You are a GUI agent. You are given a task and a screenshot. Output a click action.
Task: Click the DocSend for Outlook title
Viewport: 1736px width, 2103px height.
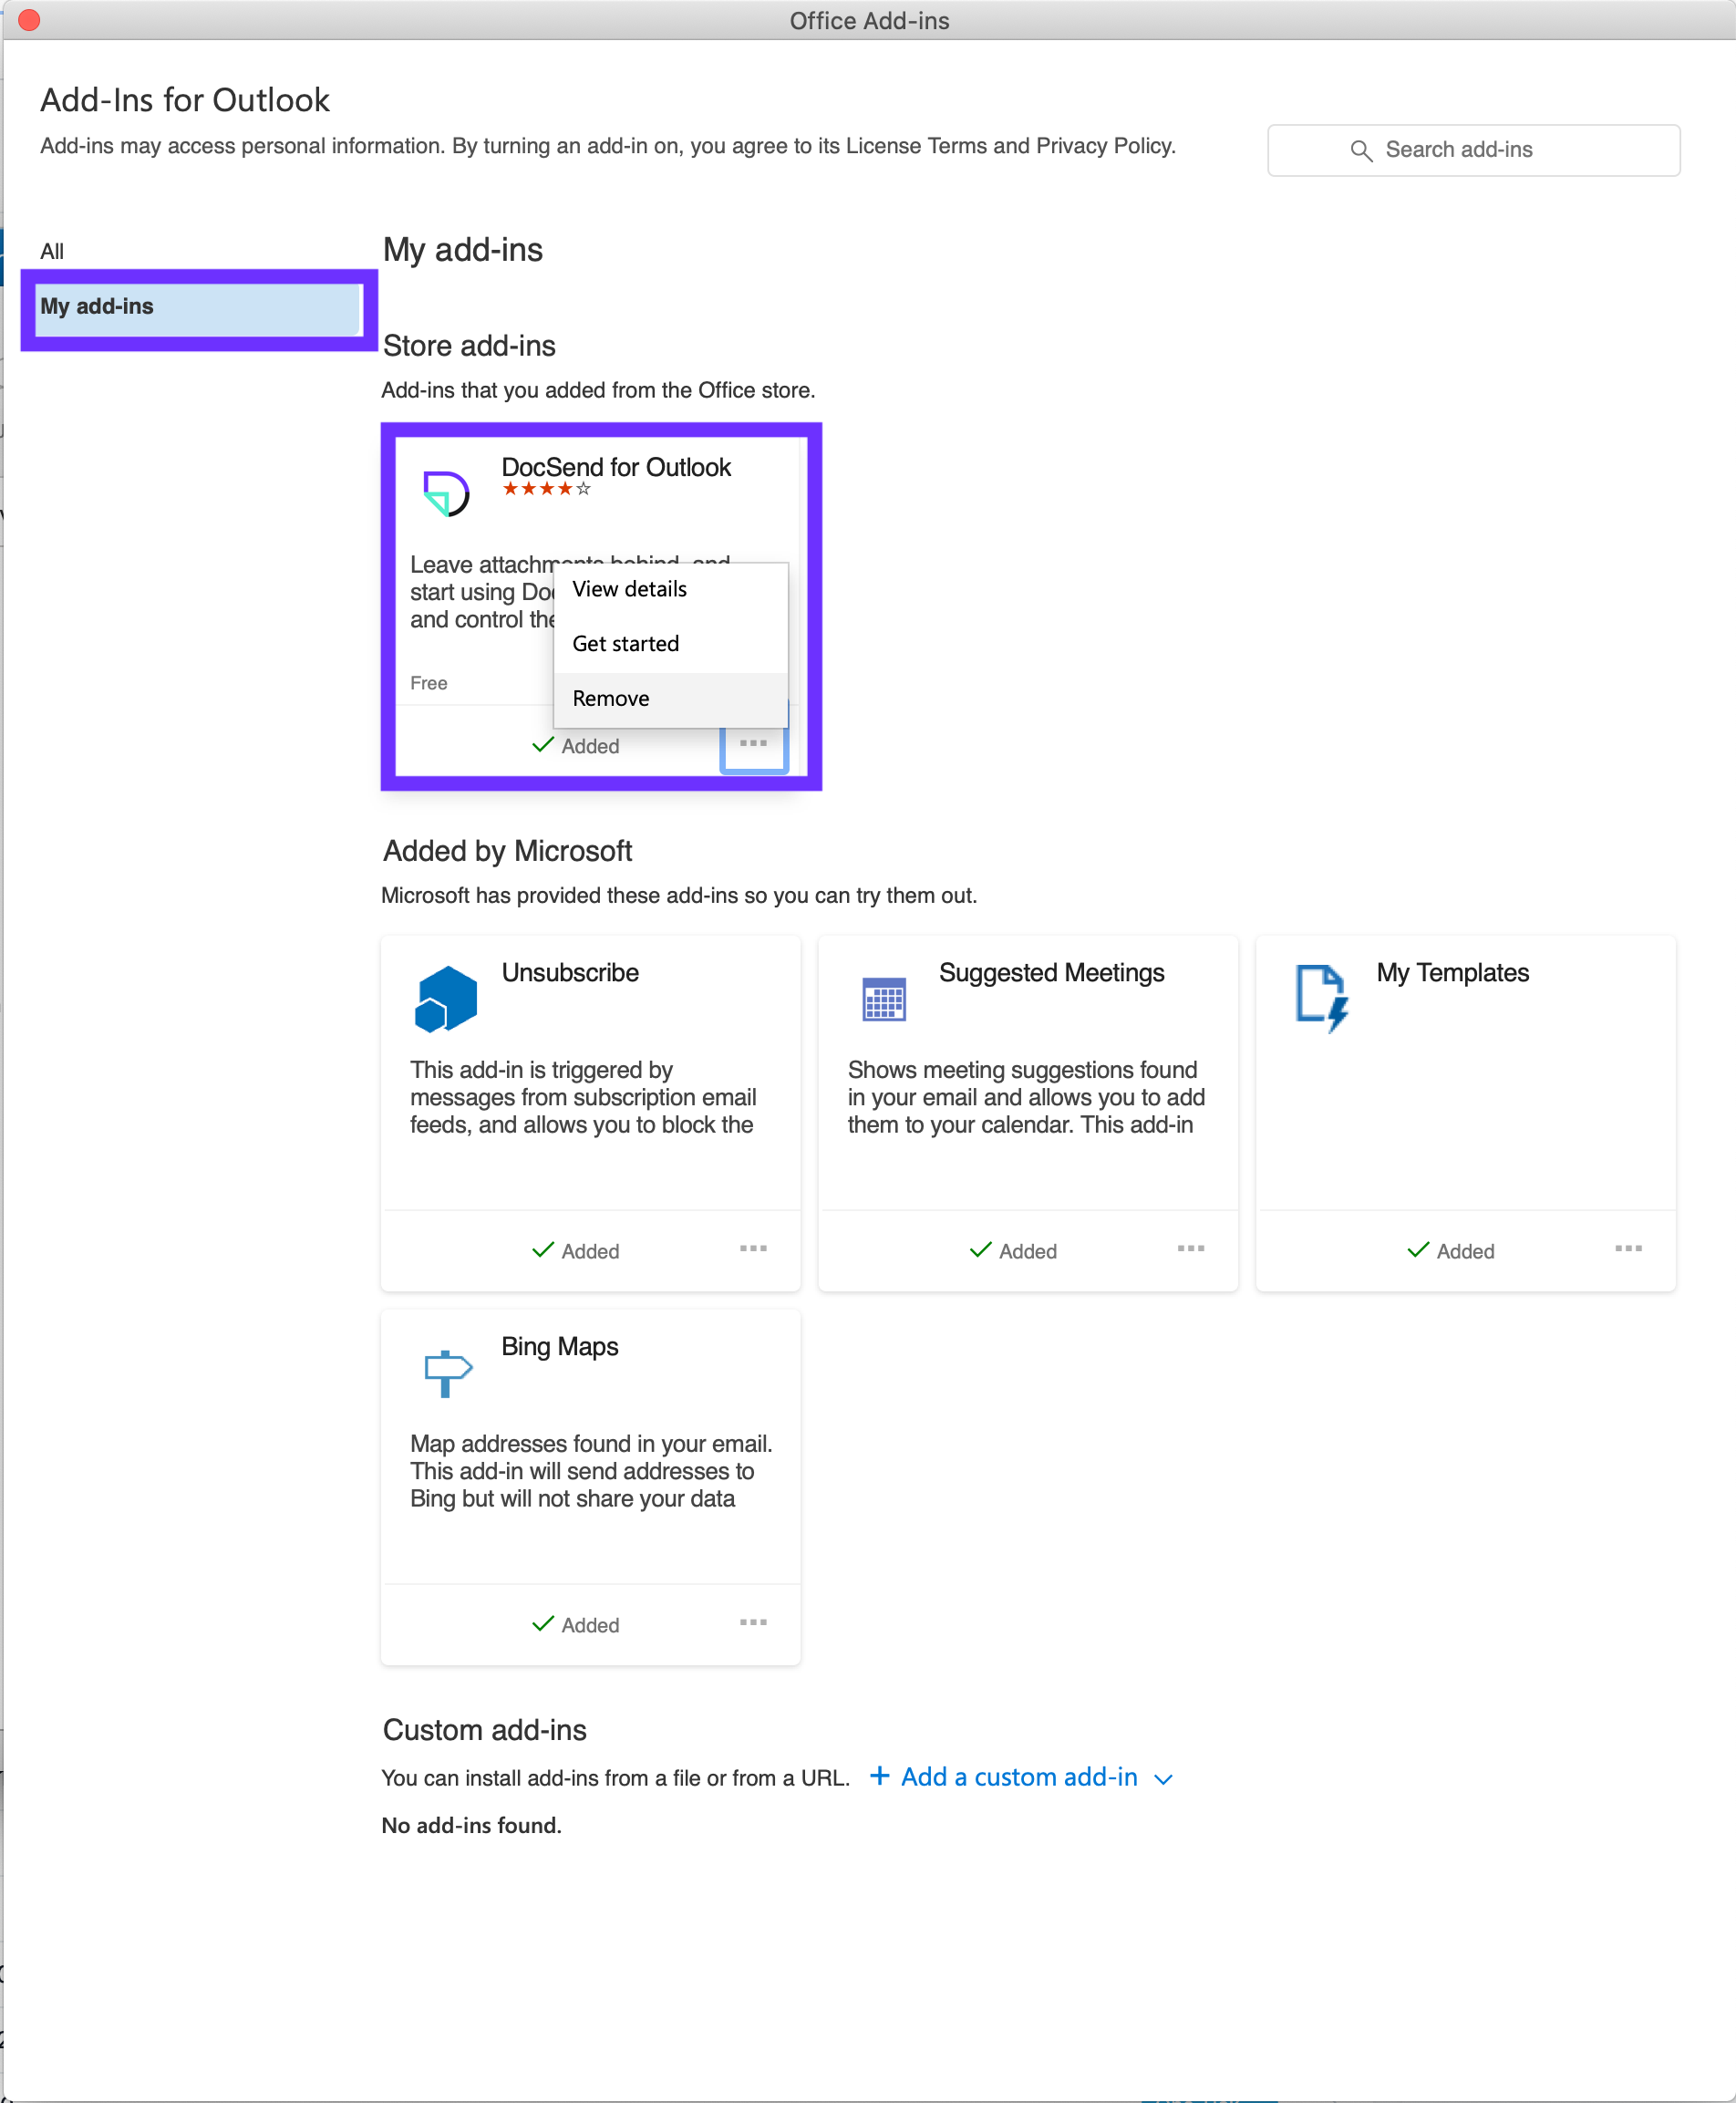click(x=616, y=467)
